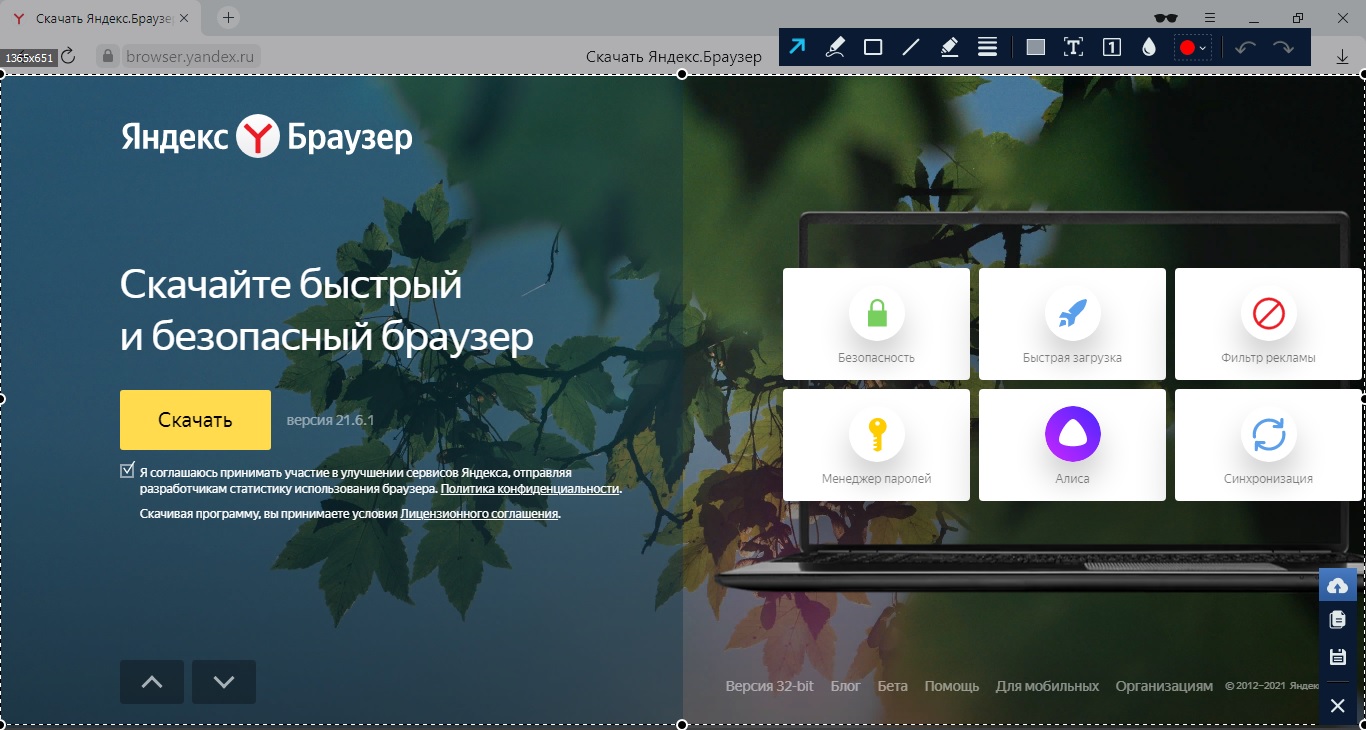Open the line thickness menu
The image size is (1366, 730).
coord(988,47)
